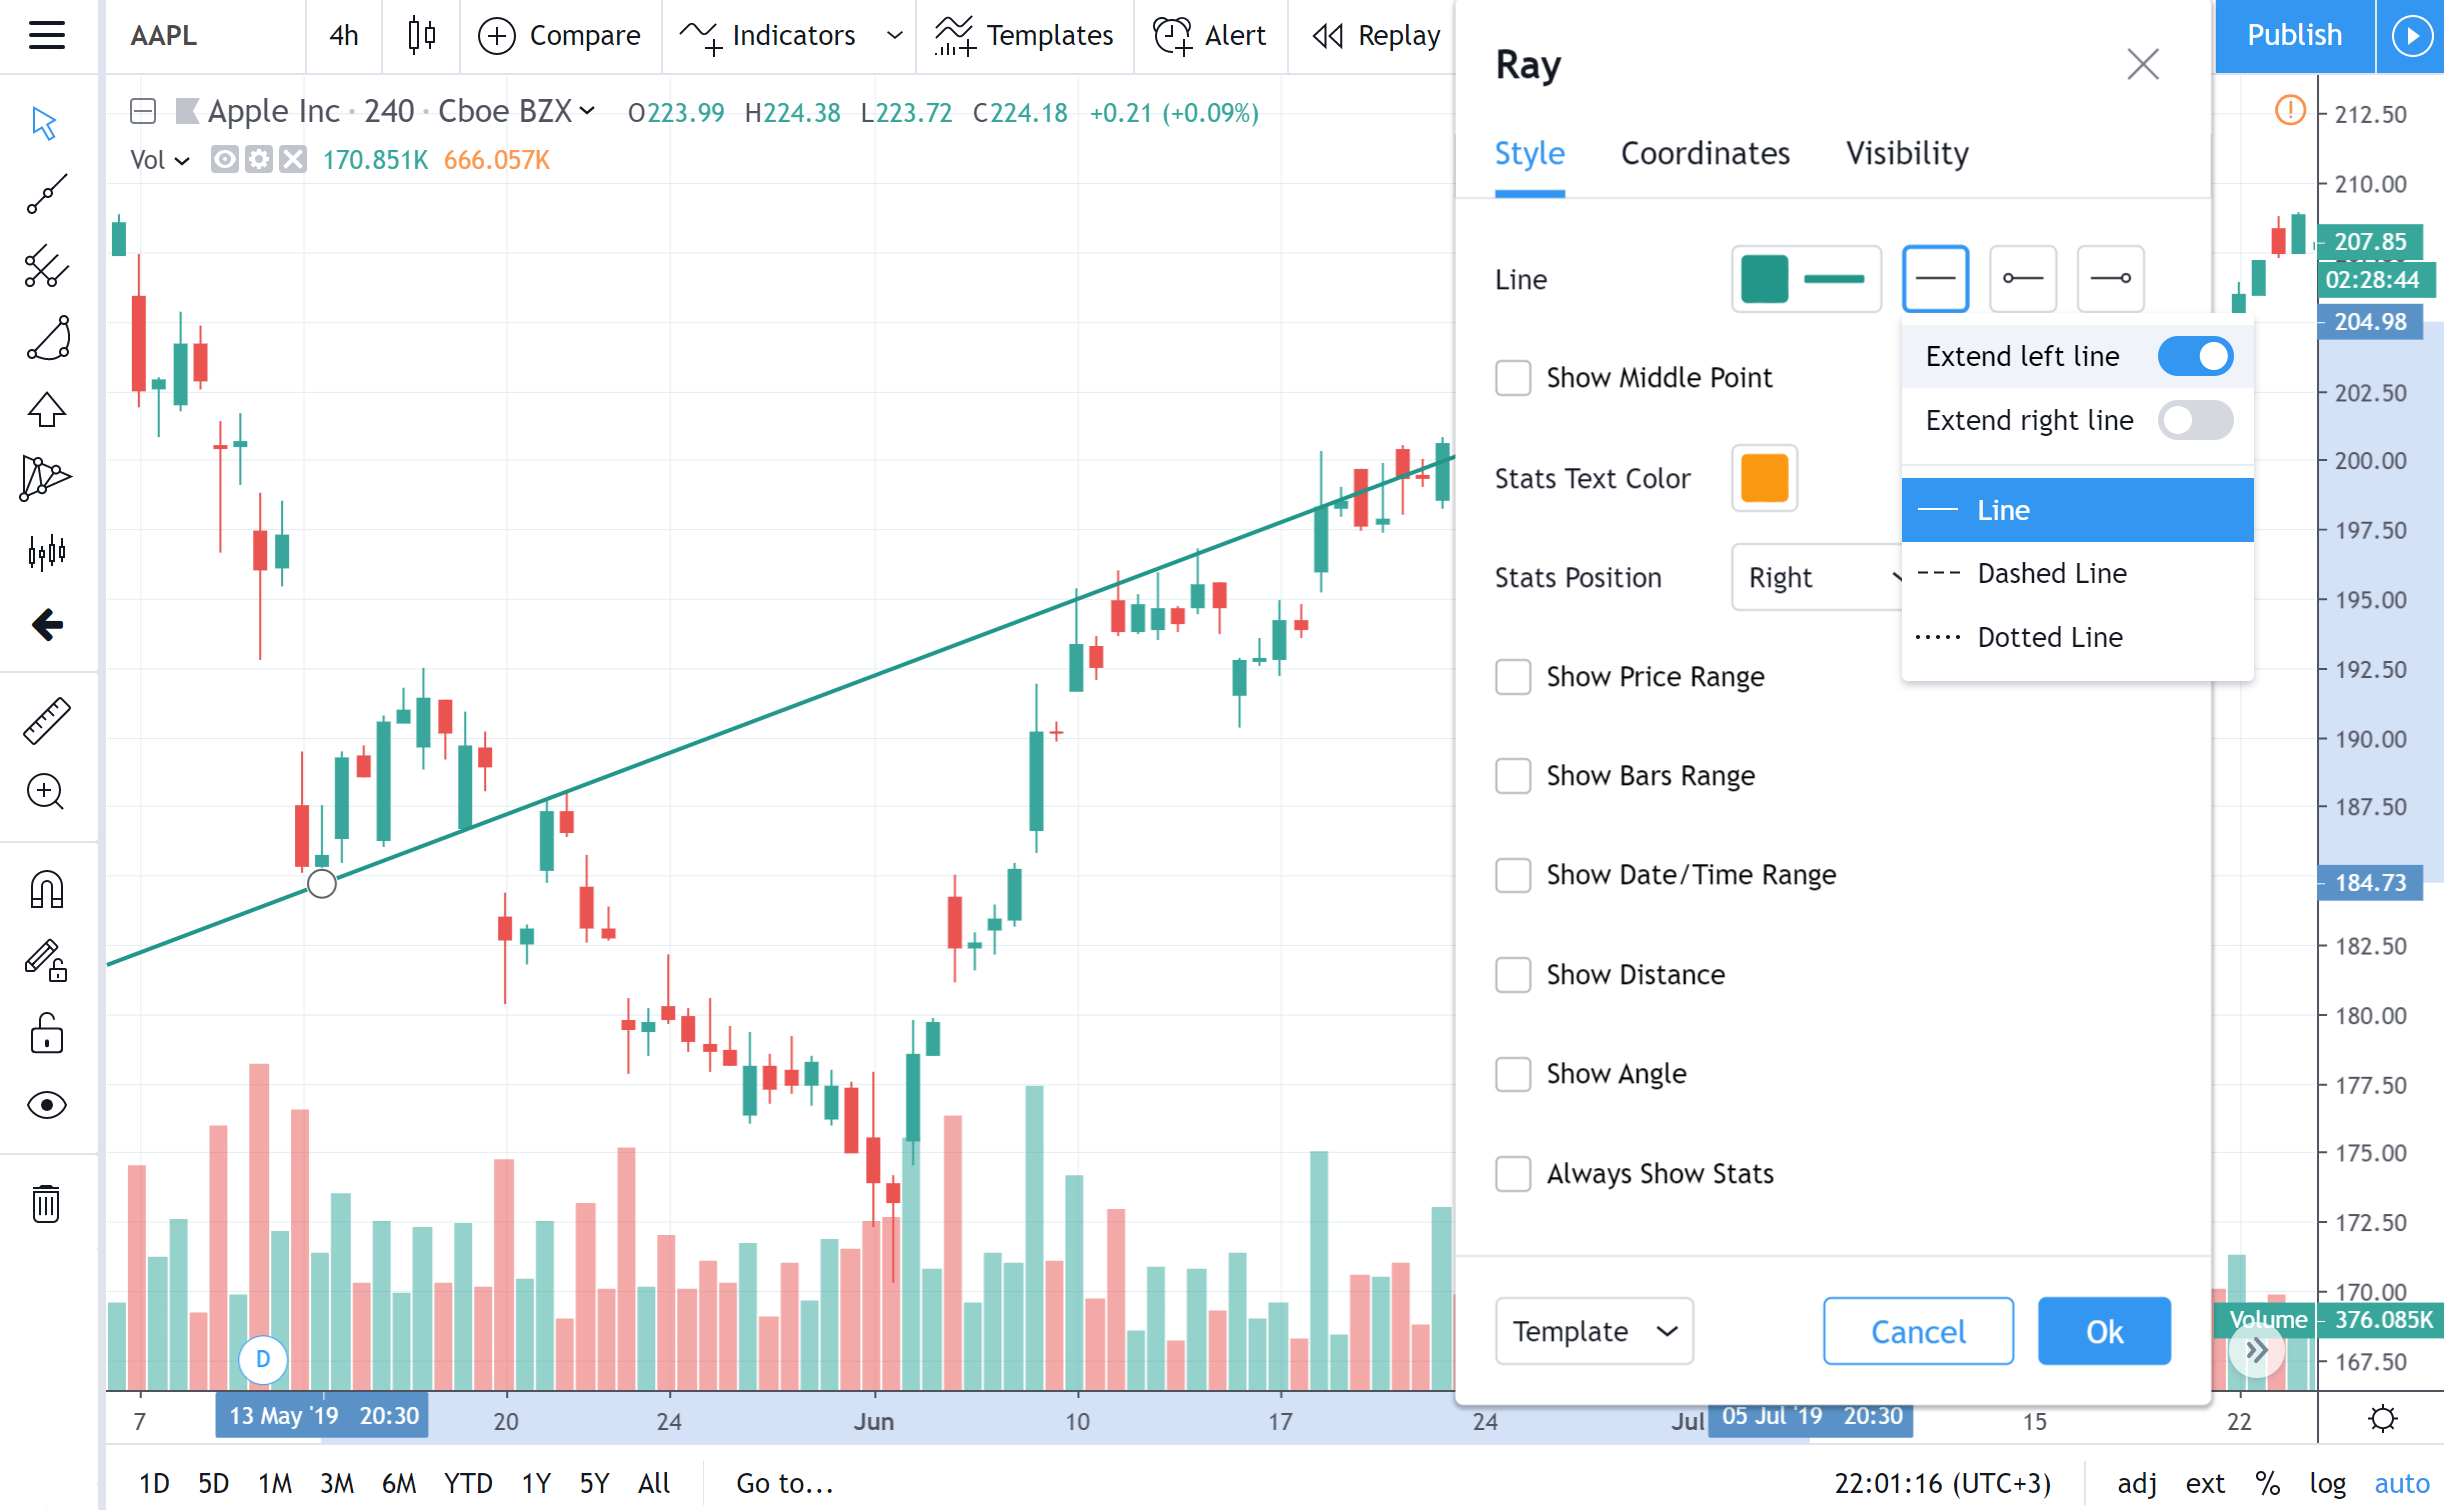Choose Dashed Line style option

click(x=2050, y=574)
